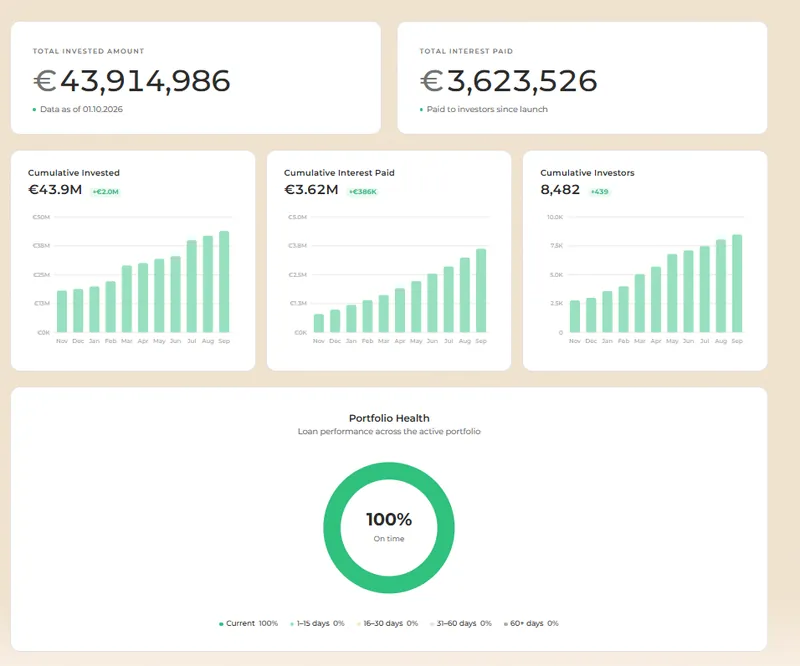Click the Dec bar in Cumulative Investors chart

tap(591, 315)
